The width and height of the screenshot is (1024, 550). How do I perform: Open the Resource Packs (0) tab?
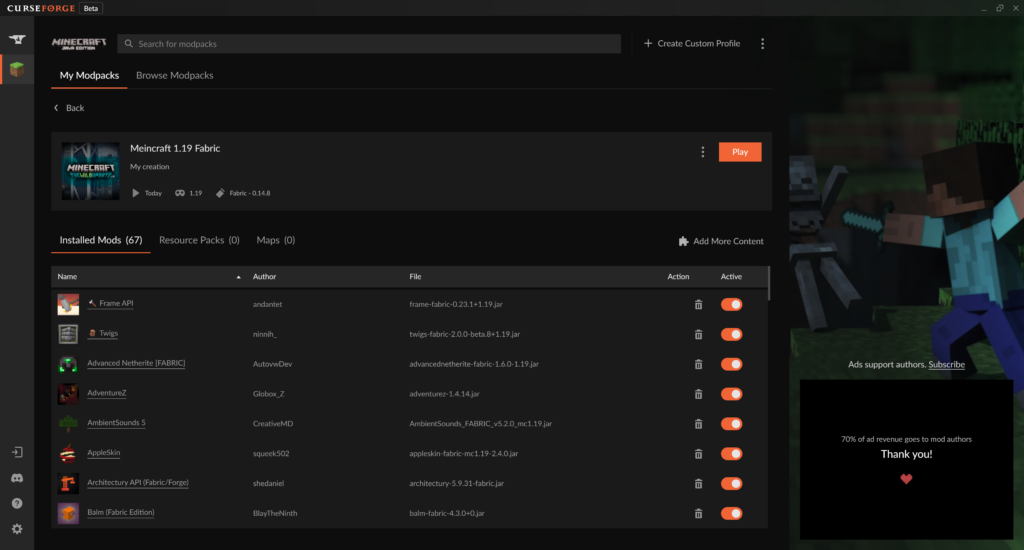pyautogui.click(x=199, y=240)
